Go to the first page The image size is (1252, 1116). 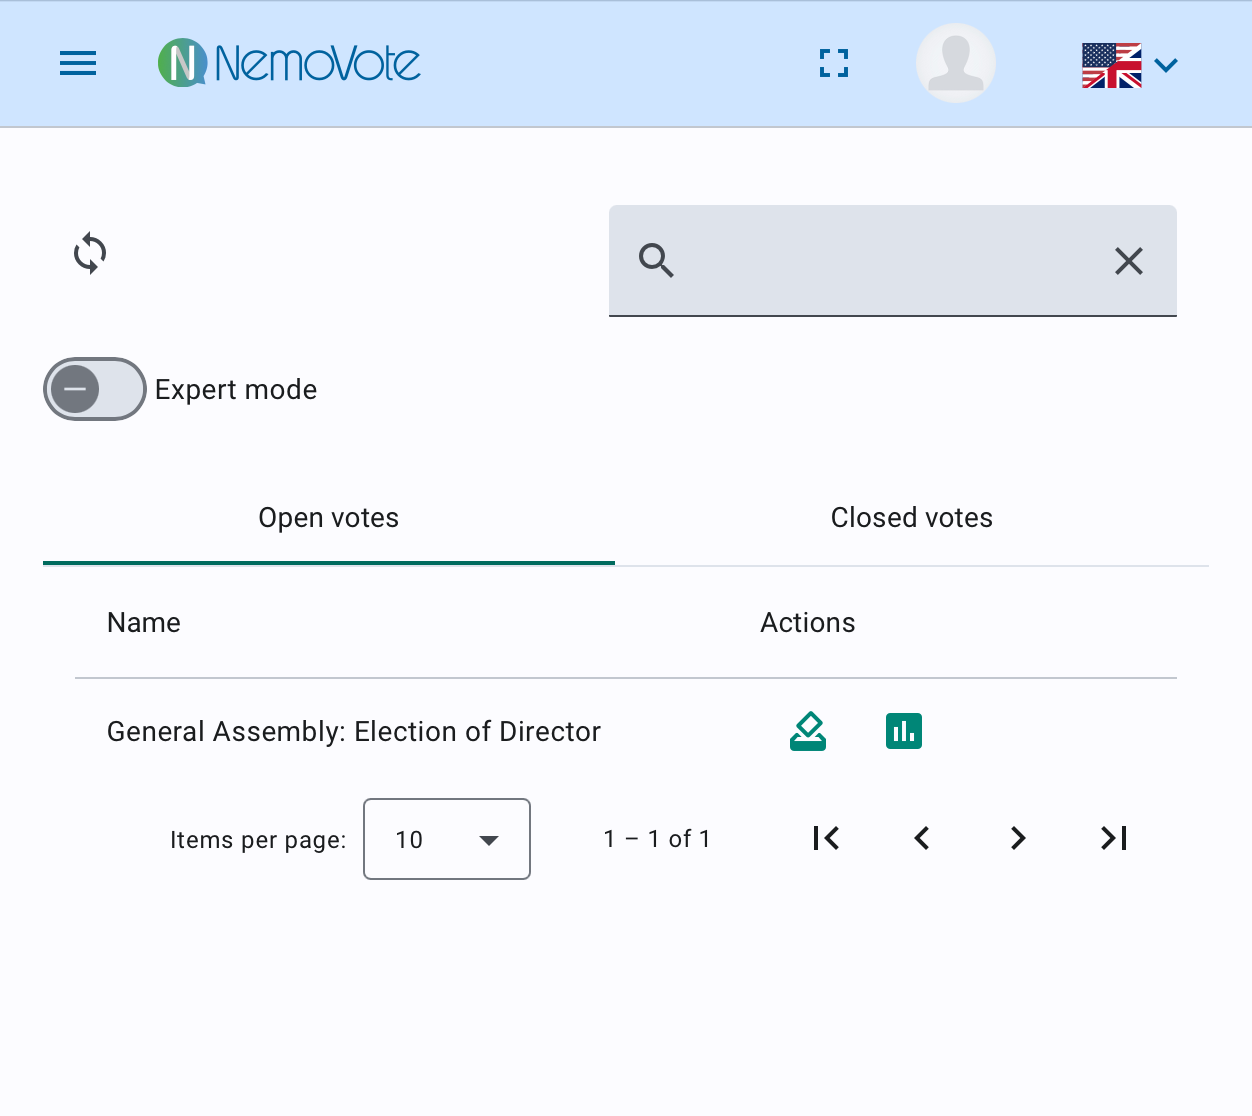pyautogui.click(x=826, y=838)
